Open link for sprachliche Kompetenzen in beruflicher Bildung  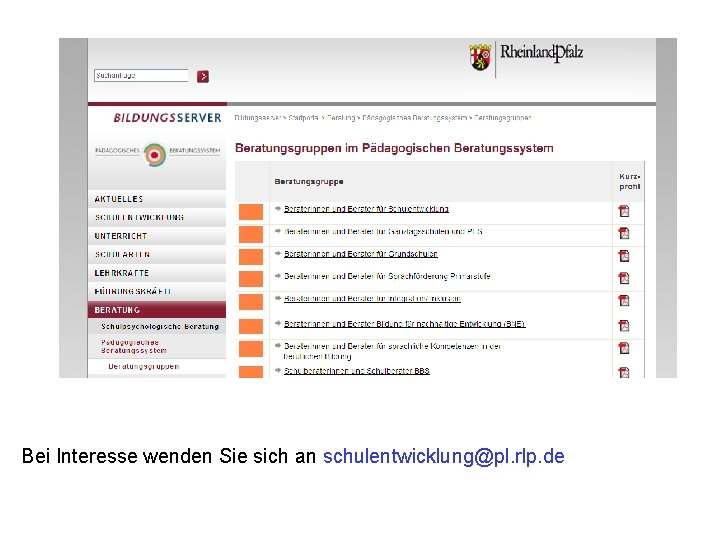(x=392, y=351)
